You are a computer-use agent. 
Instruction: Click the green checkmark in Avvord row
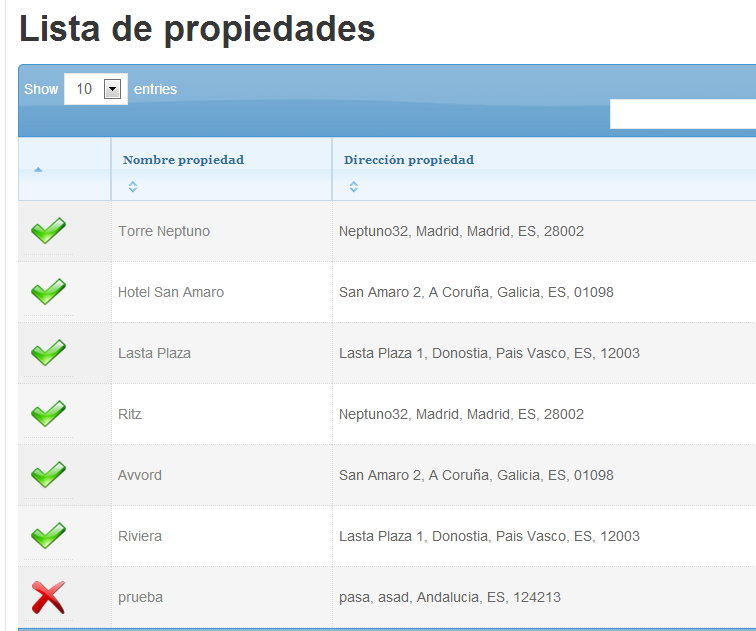[48, 474]
